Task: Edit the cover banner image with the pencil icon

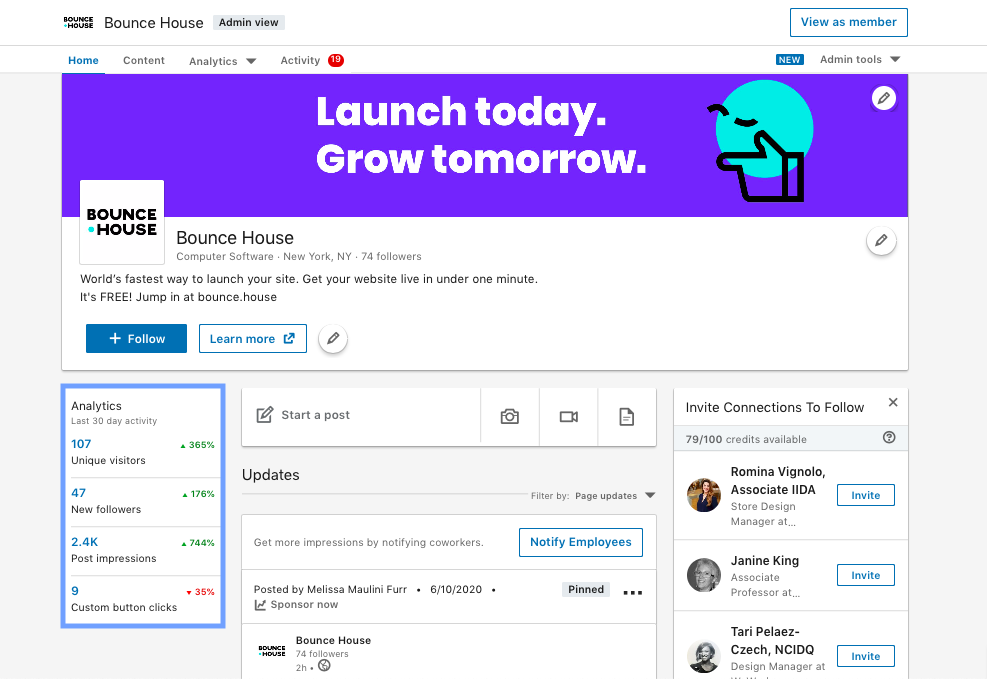Action: (x=884, y=98)
